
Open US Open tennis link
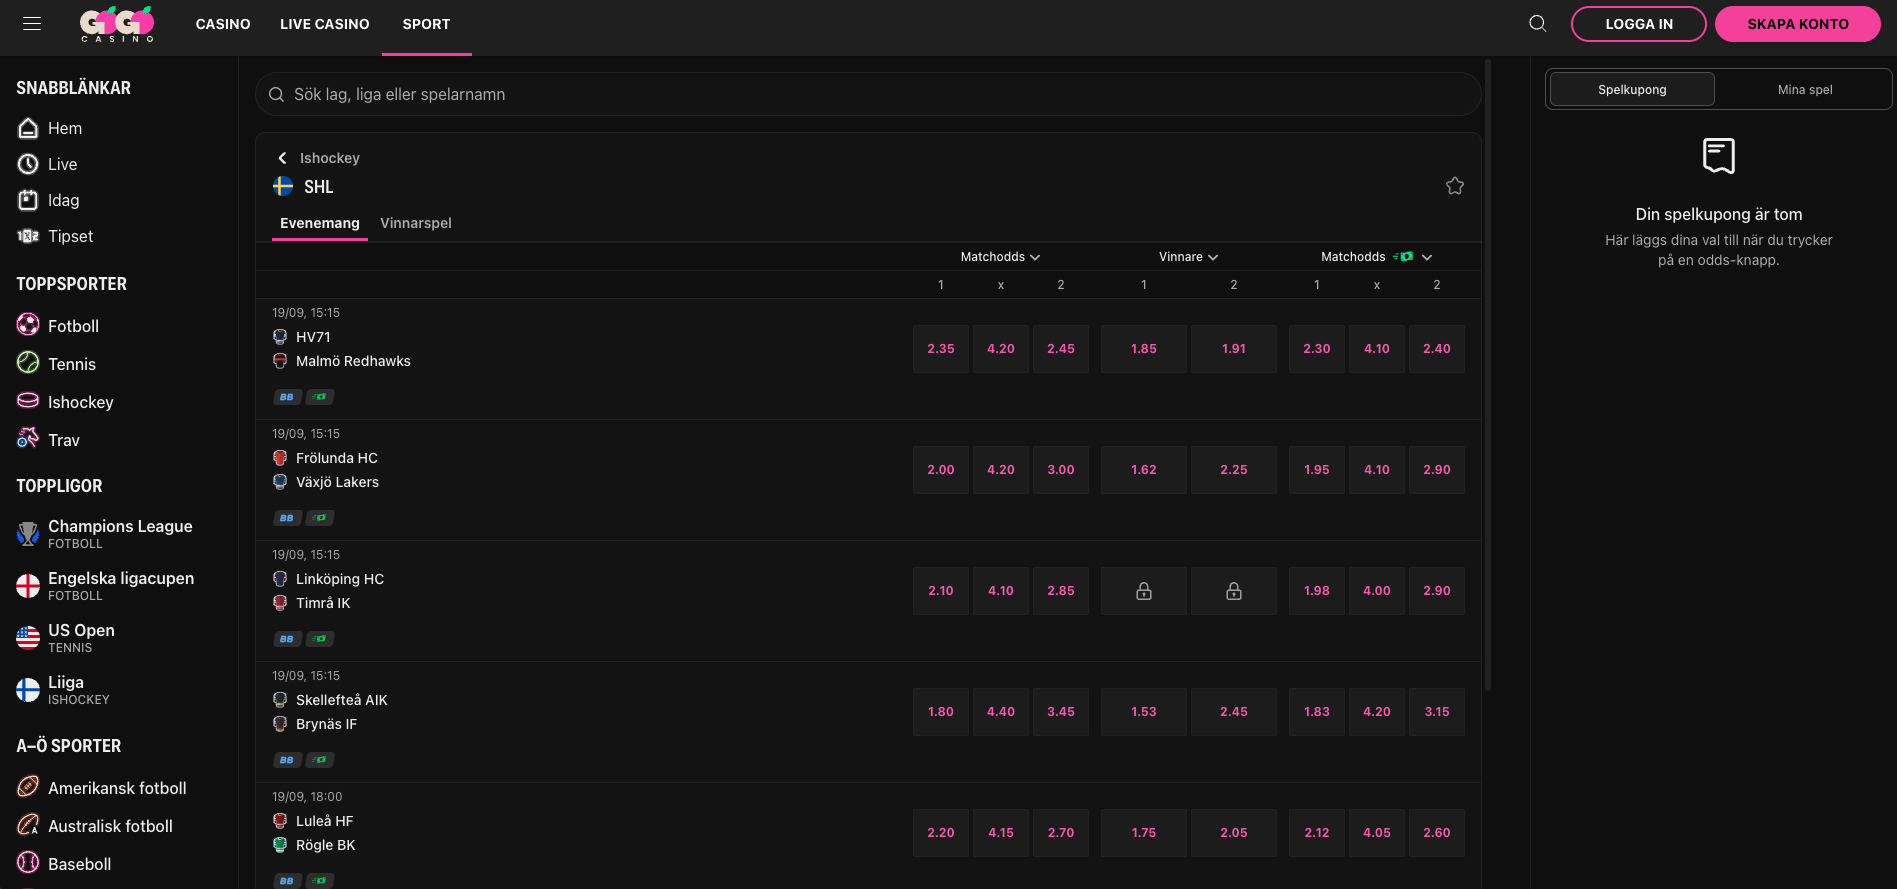pyautogui.click(x=66, y=637)
